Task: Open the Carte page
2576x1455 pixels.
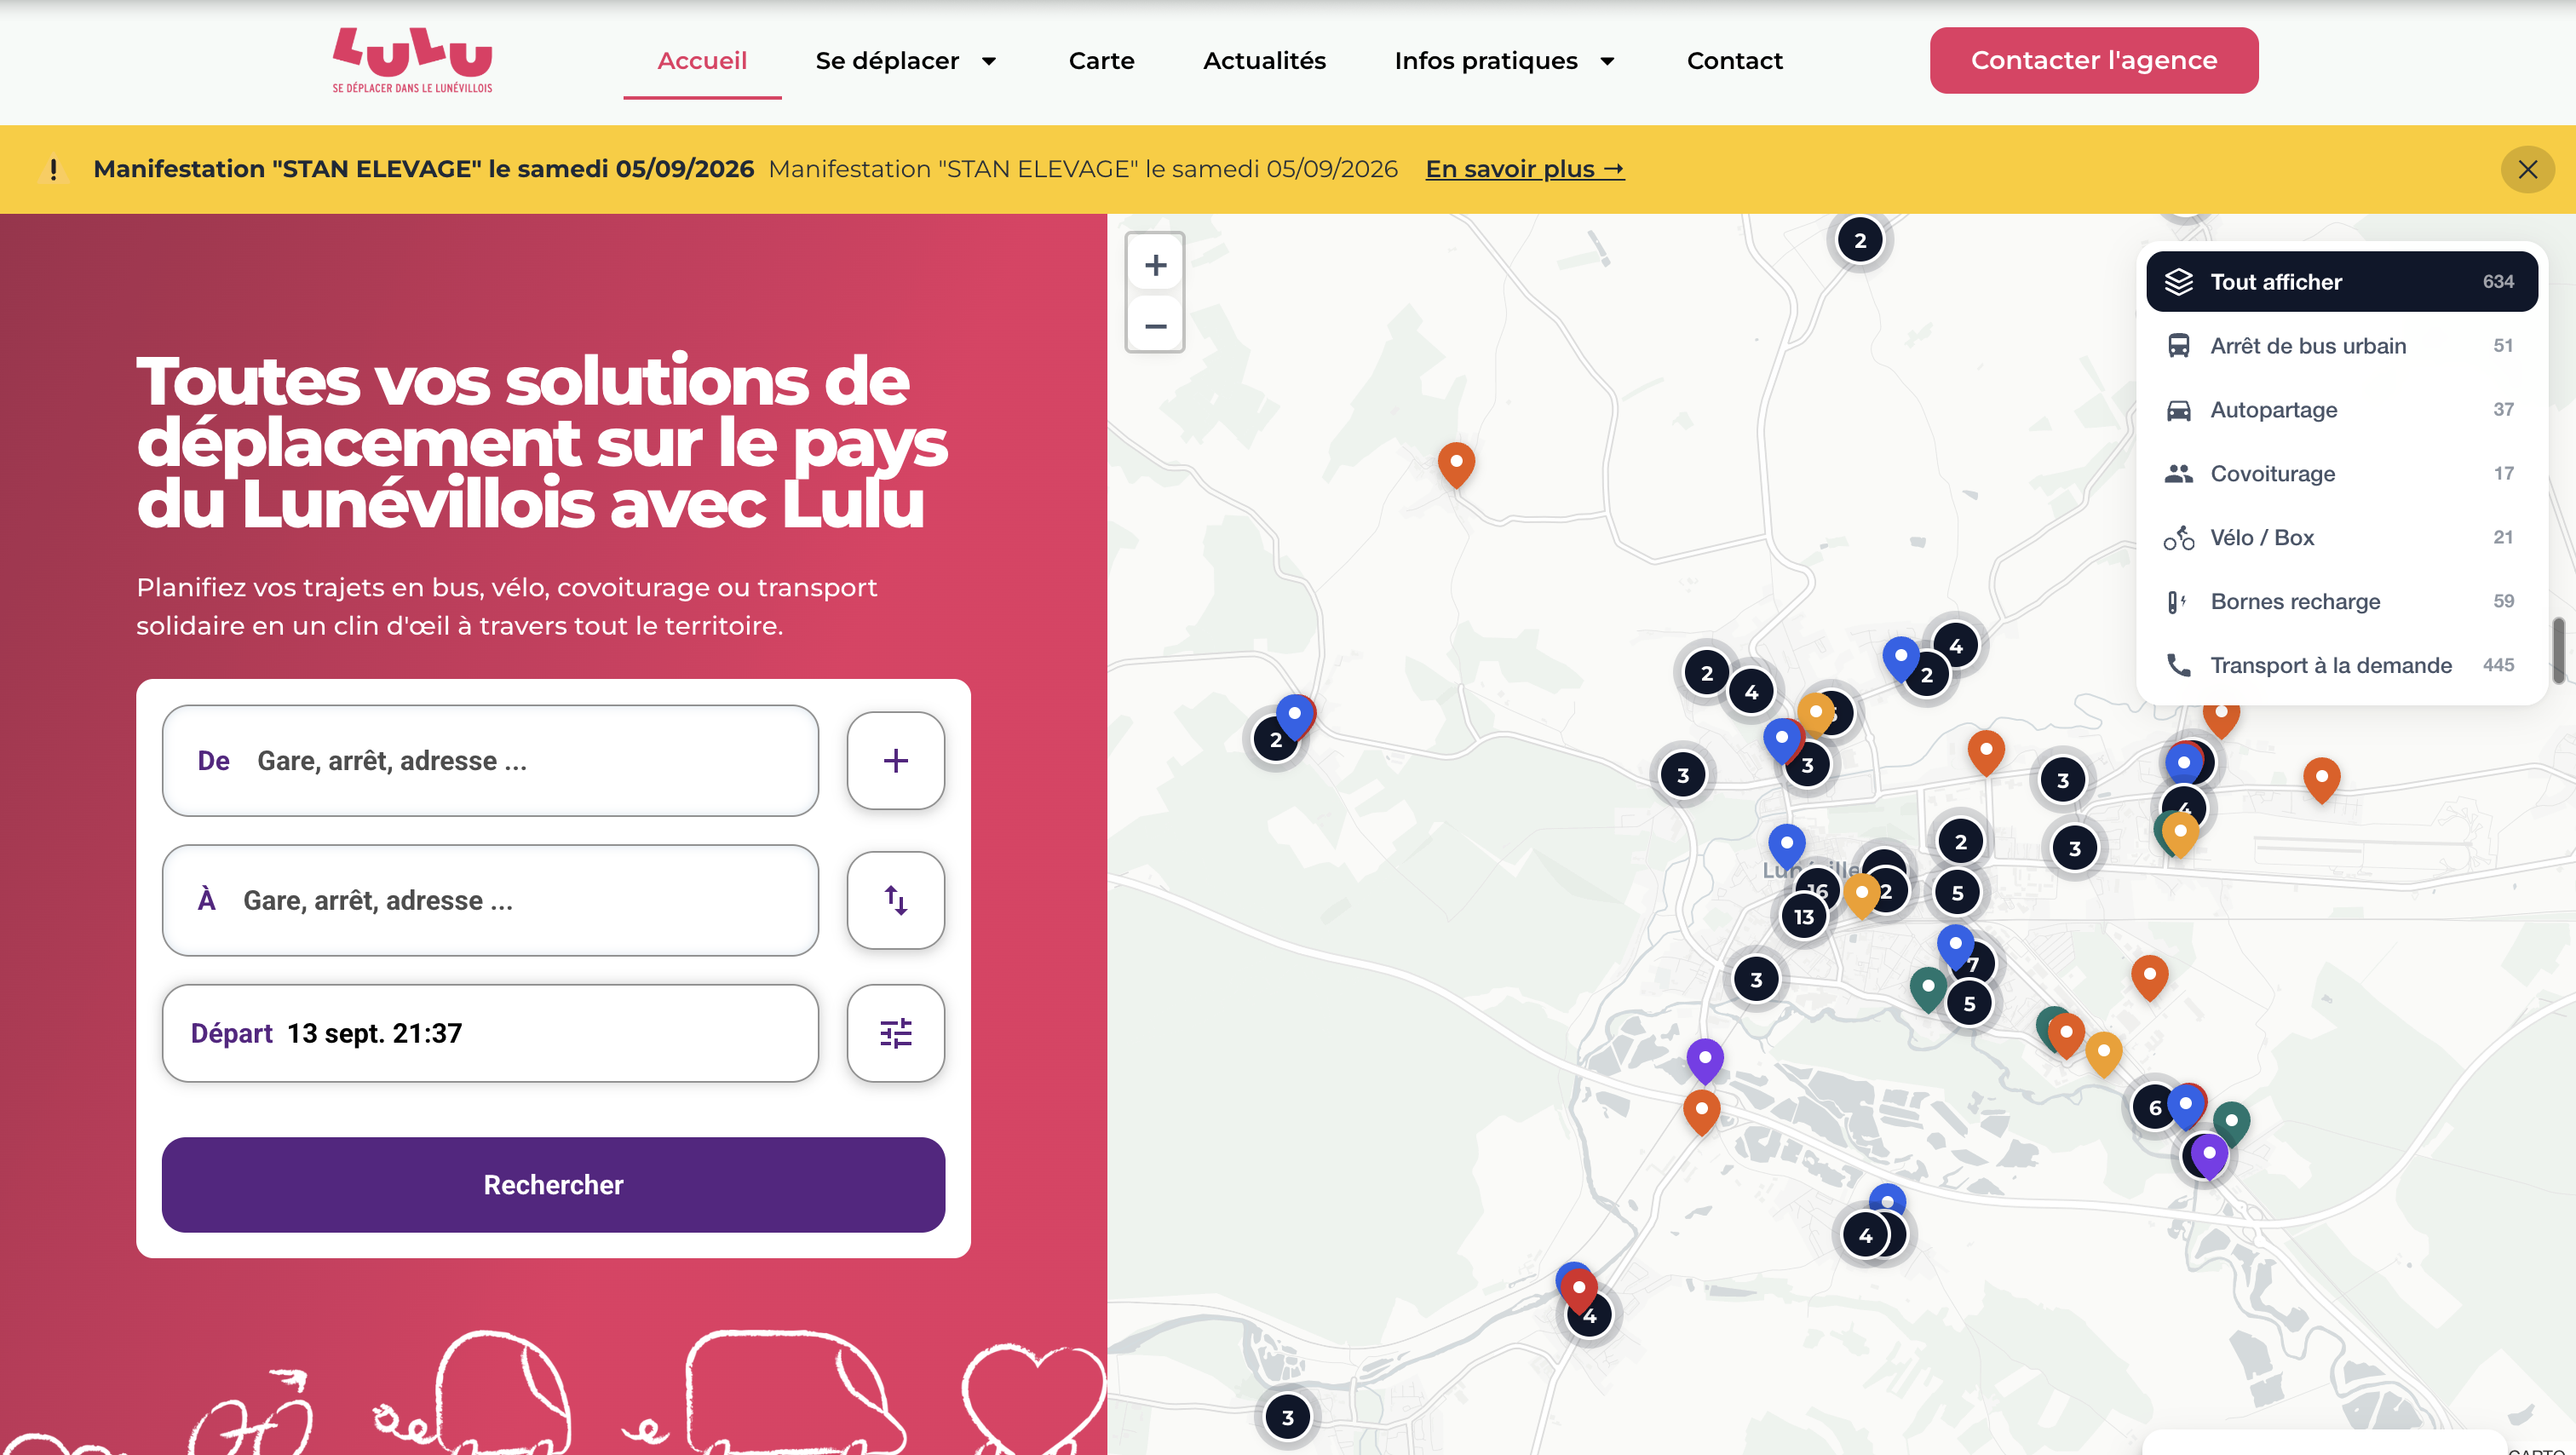Action: click(x=1101, y=60)
